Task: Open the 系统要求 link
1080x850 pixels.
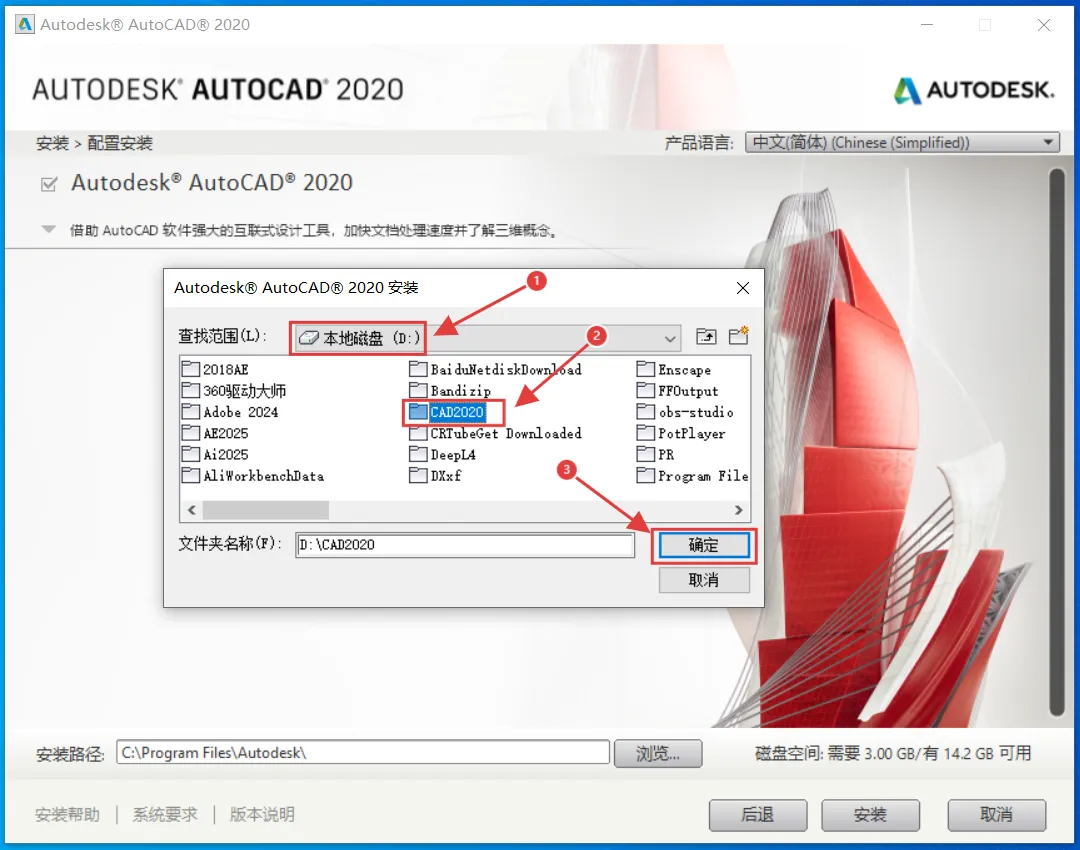Action: click(x=165, y=815)
